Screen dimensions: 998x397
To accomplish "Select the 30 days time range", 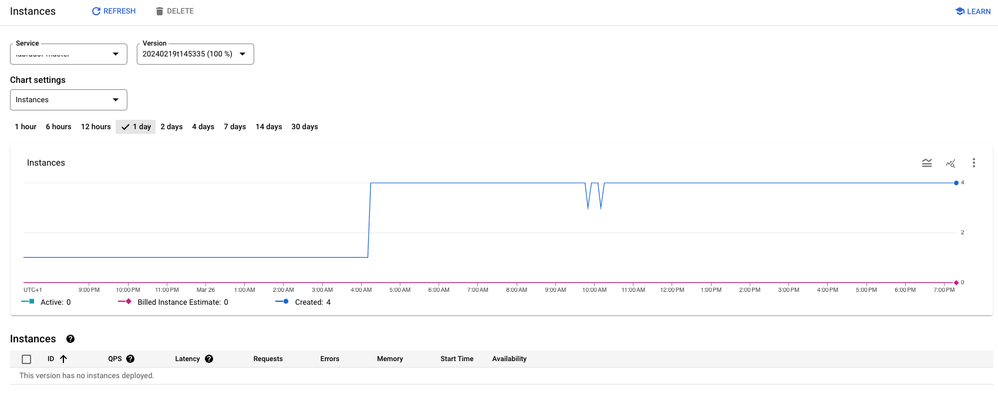I will pos(304,127).
